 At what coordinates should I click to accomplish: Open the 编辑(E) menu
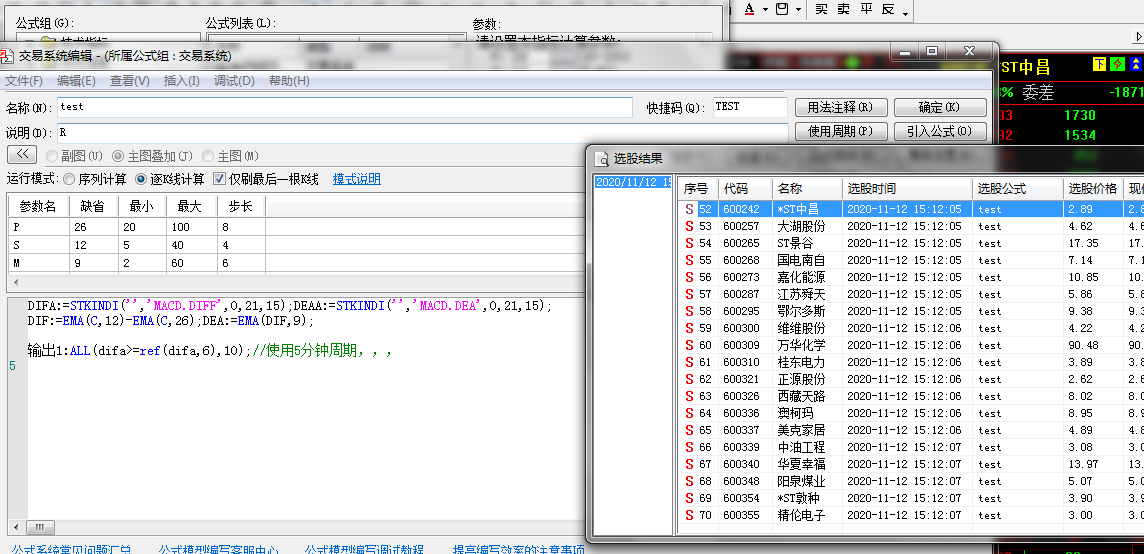point(77,81)
